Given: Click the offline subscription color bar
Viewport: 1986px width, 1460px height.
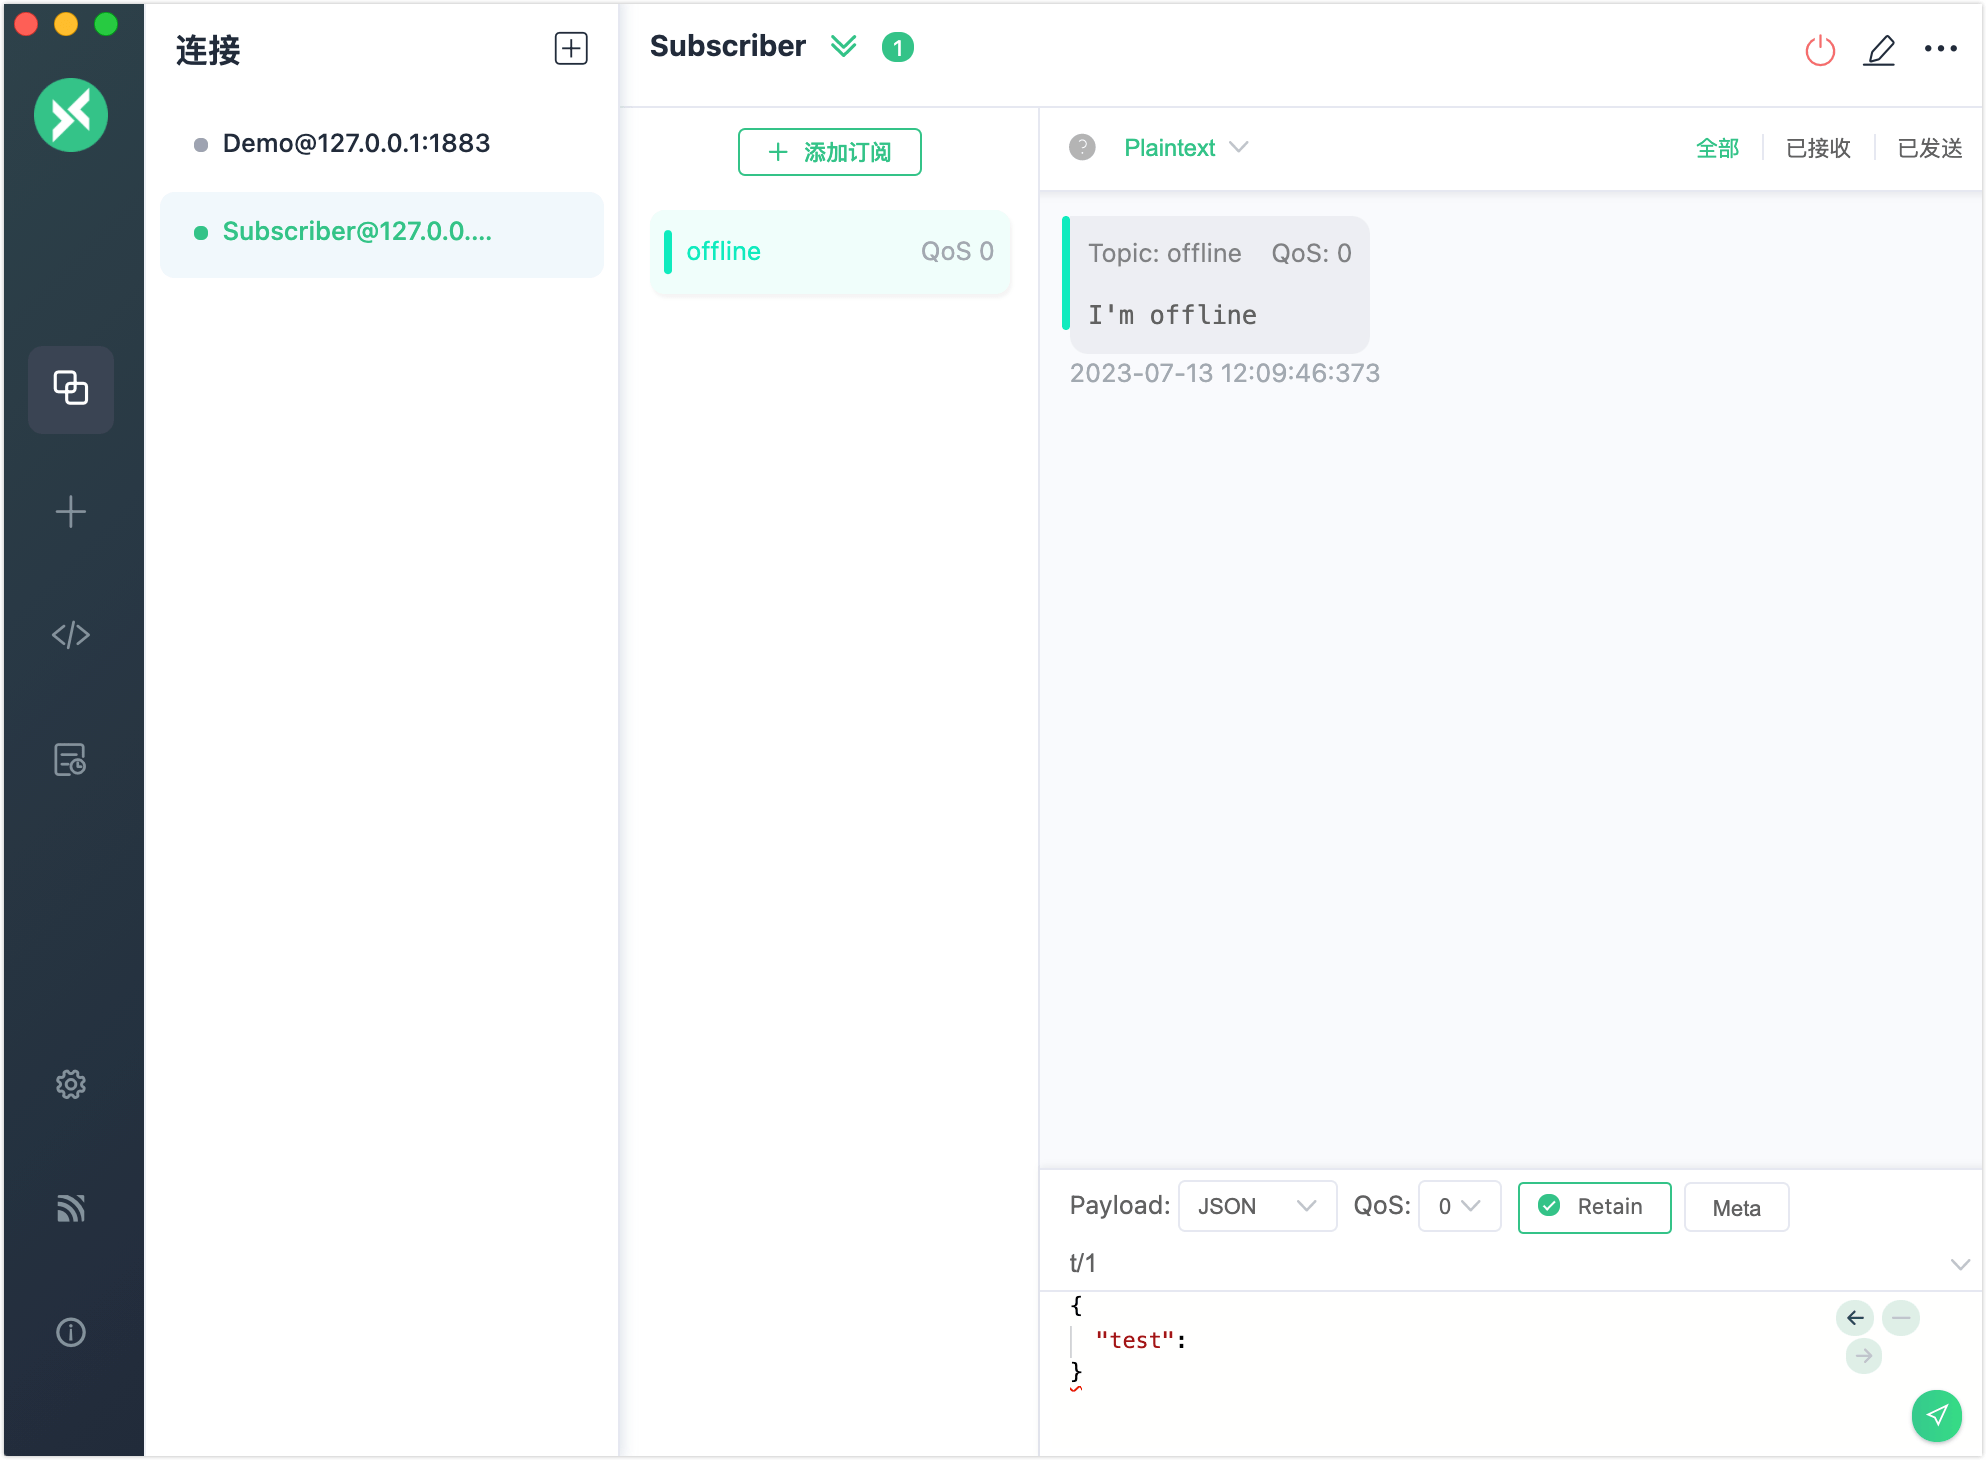Looking at the screenshot, I should 668,252.
